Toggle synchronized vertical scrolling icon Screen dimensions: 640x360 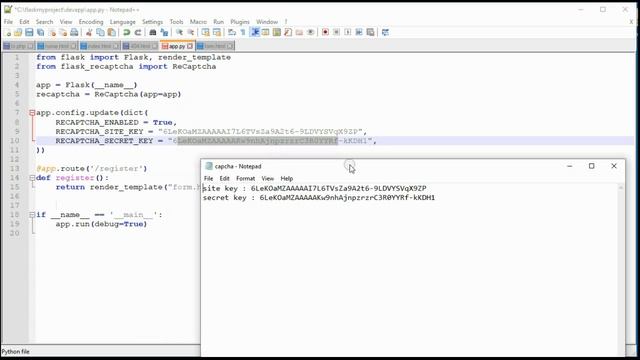205,32
